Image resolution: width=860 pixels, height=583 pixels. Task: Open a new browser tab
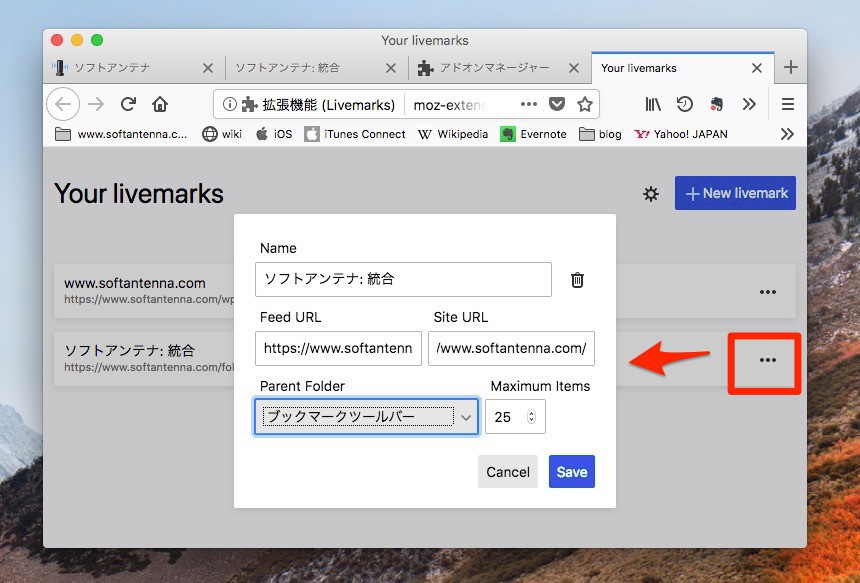[790, 68]
